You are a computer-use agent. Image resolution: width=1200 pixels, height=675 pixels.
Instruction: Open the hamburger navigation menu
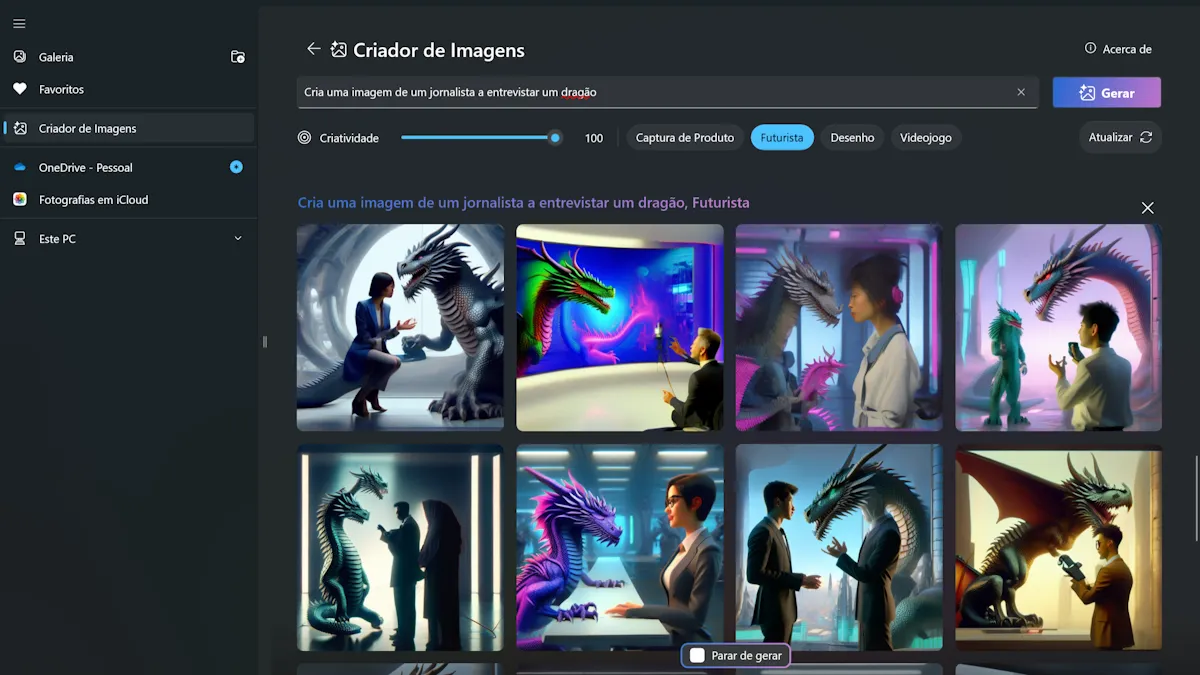coord(19,24)
